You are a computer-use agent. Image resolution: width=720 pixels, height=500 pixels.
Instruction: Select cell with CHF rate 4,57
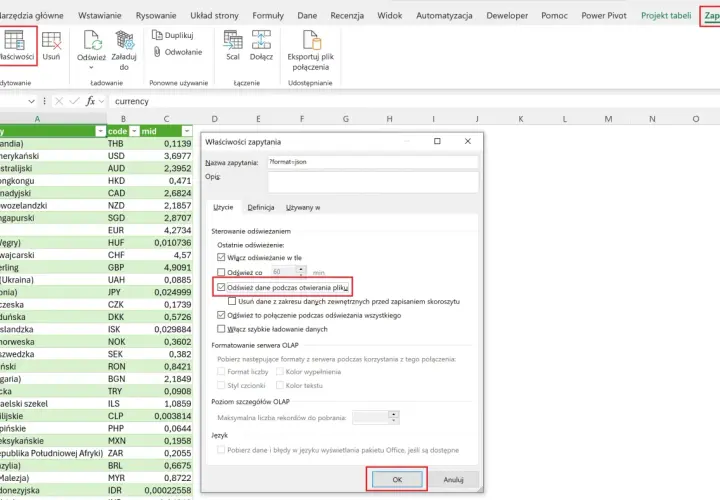(x=166, y=255)
